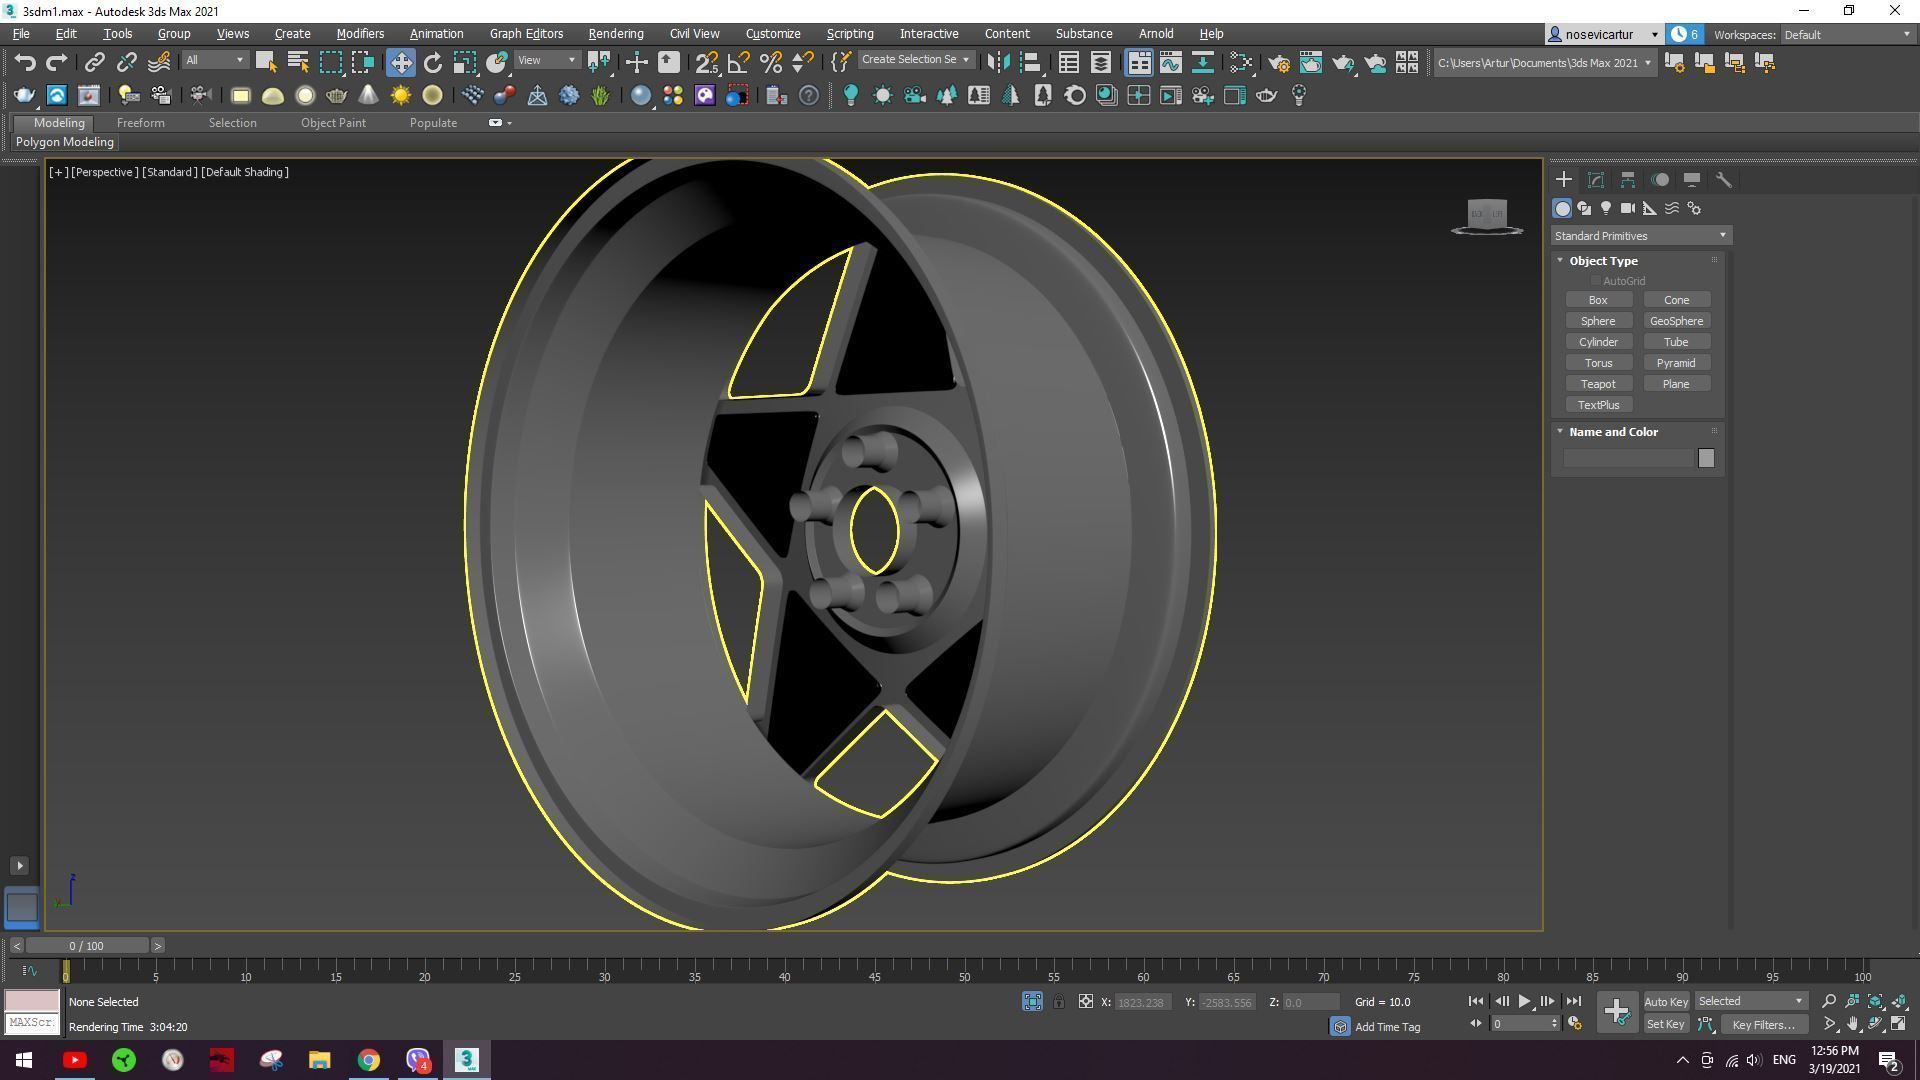The image size is (1920, 1080).
Task: Open the Modifiers menu
Action: tap(360, 33)
